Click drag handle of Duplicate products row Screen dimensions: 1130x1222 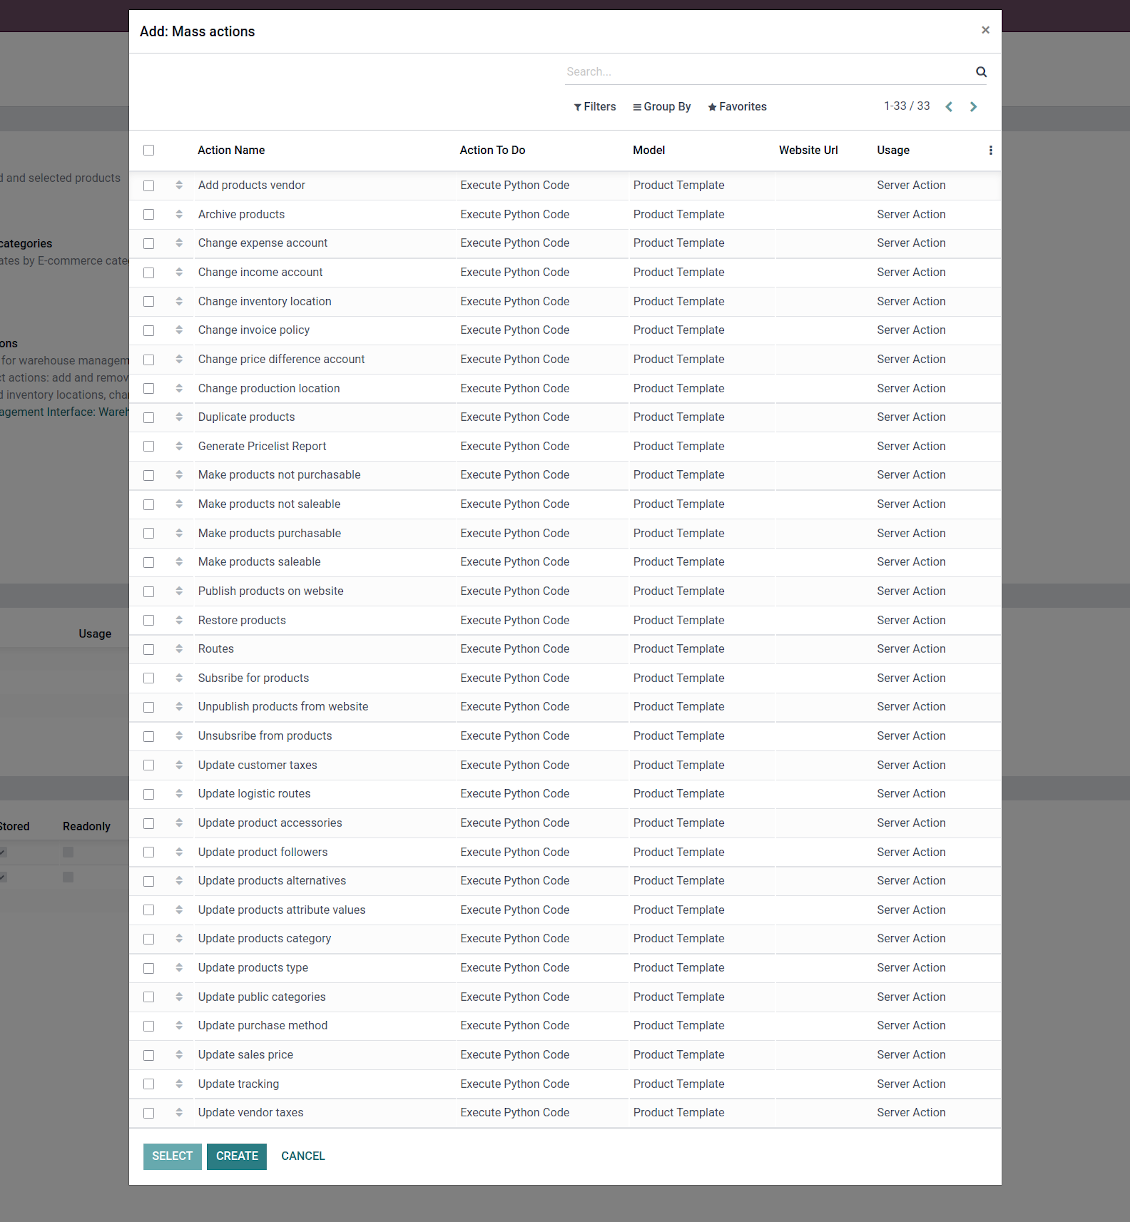click(x=179, y=417)
